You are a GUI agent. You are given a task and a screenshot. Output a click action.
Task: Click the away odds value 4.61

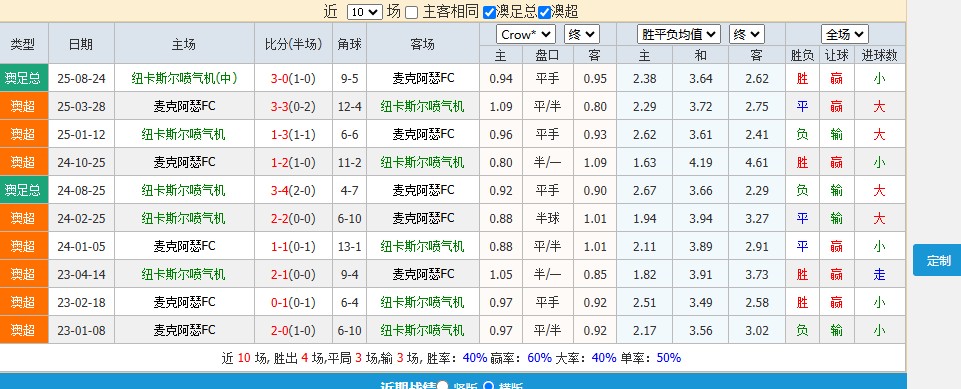(757, 162)
